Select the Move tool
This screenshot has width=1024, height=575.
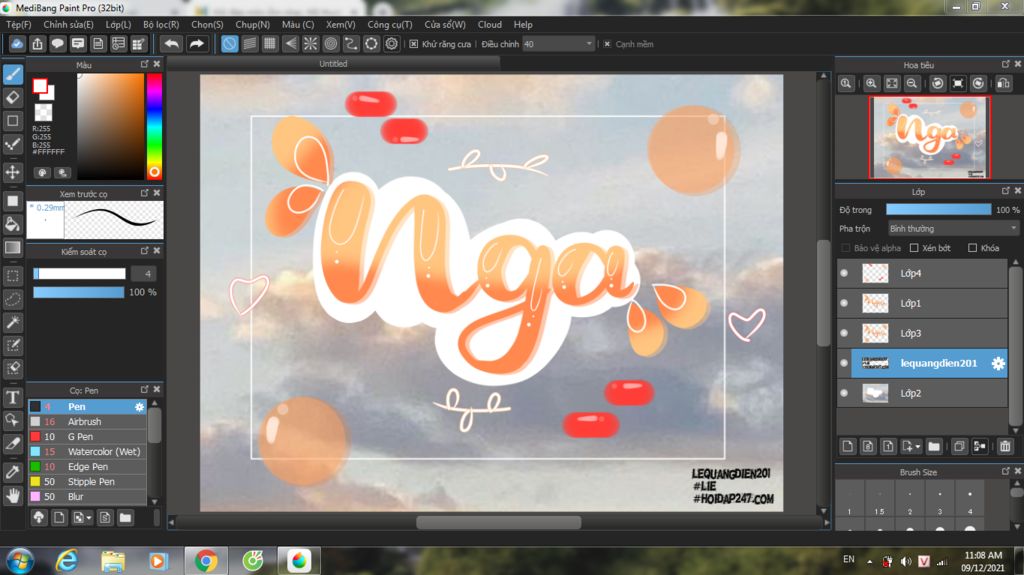12,172
